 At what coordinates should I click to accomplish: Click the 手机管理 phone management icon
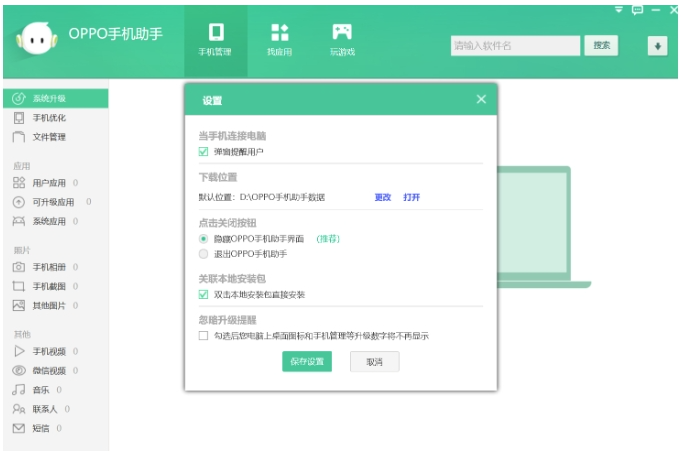215,32
